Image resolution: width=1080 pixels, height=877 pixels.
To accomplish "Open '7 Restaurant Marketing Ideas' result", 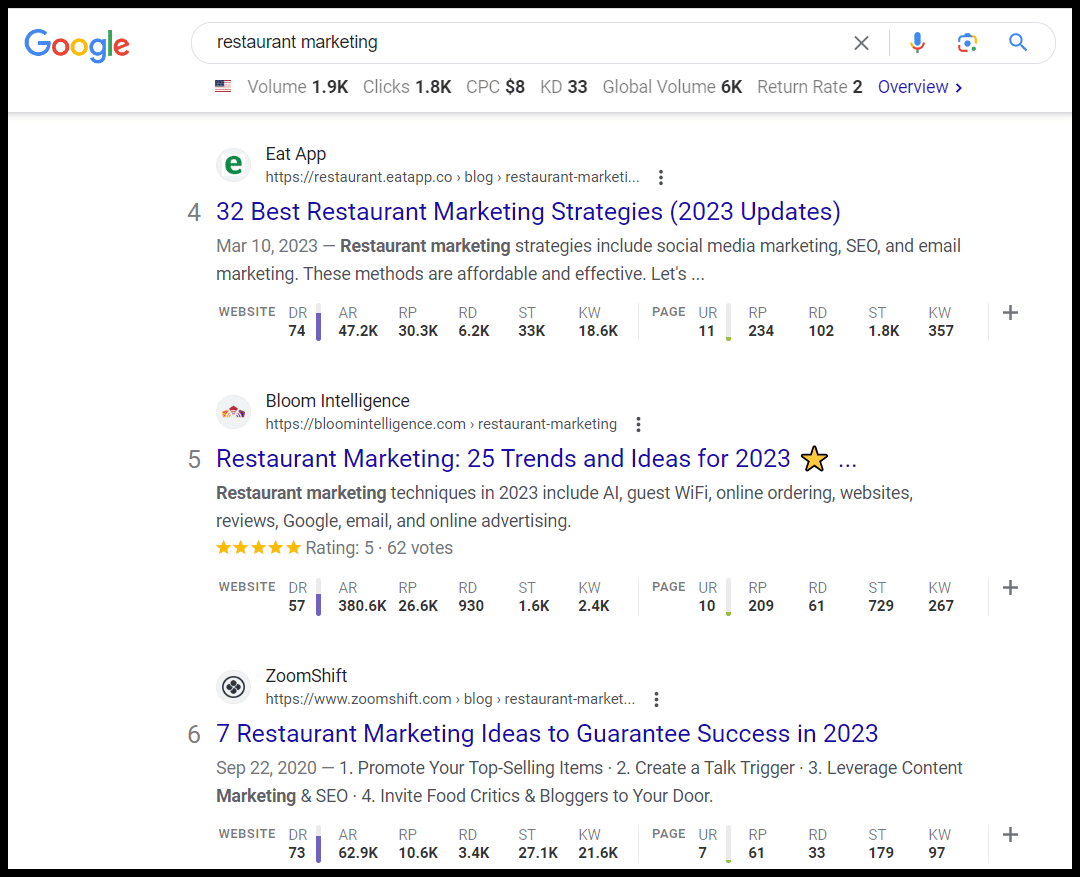I will 547,734.
